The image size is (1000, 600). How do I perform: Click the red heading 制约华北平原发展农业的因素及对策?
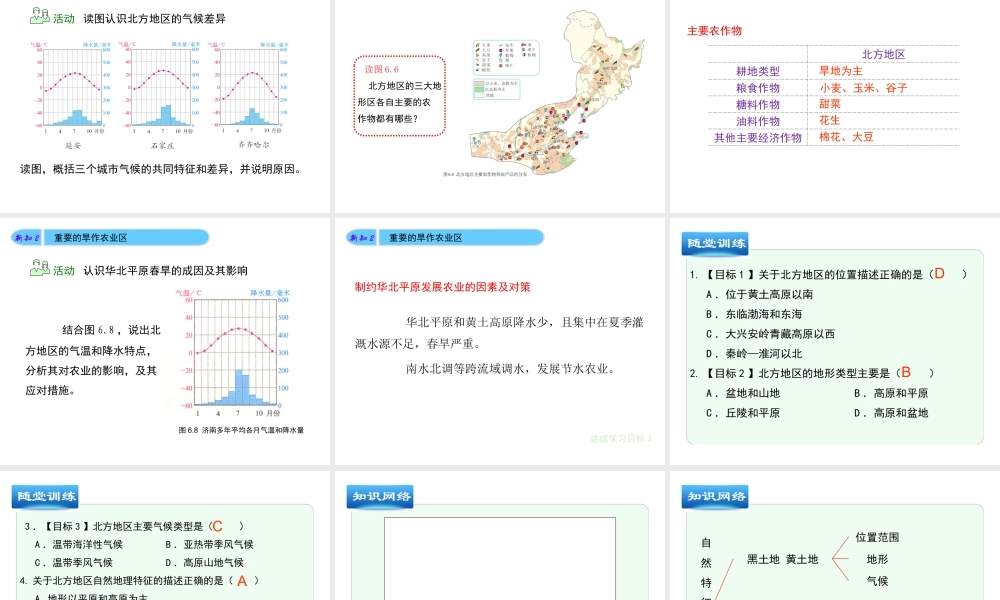coord(443,287)
